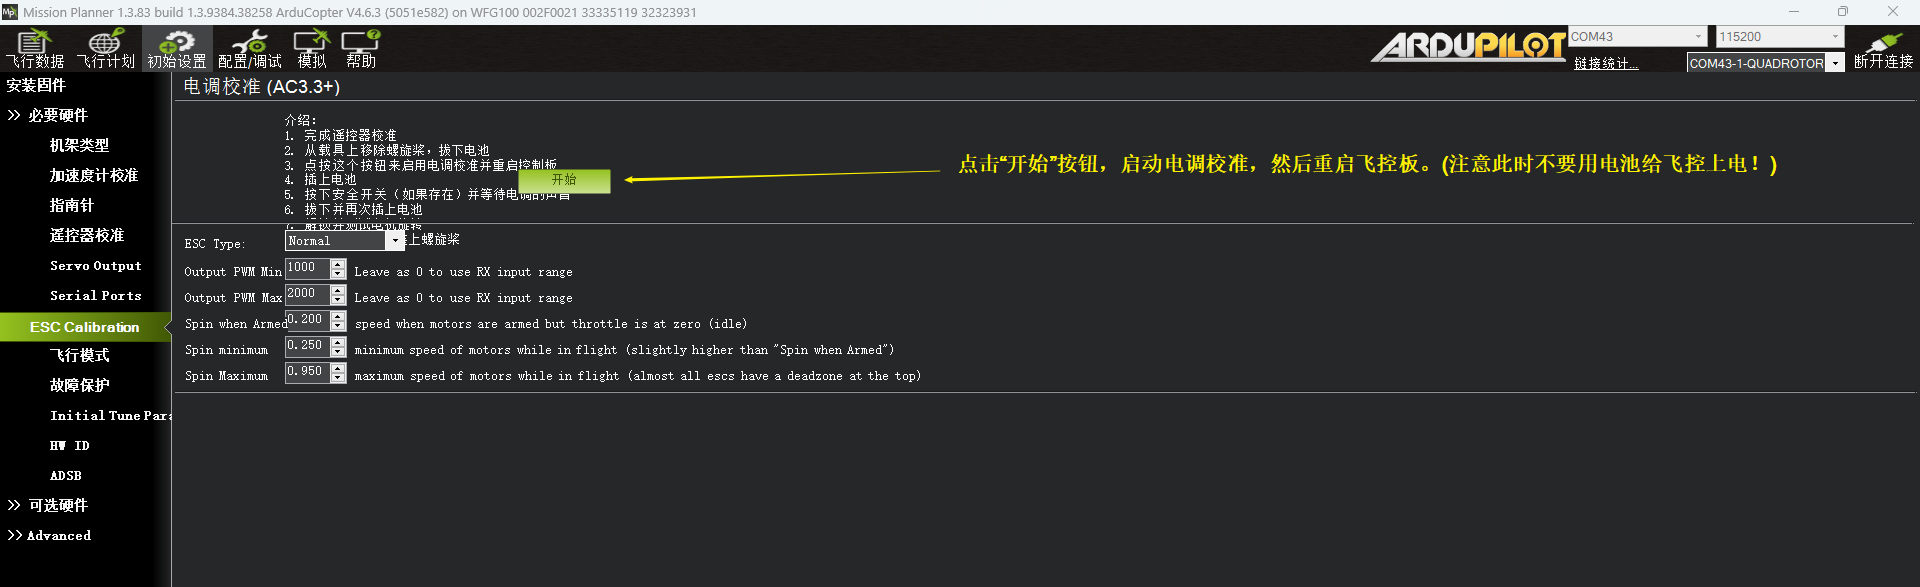Select Serial Ports in sidebar

click(x=96, y=296)
